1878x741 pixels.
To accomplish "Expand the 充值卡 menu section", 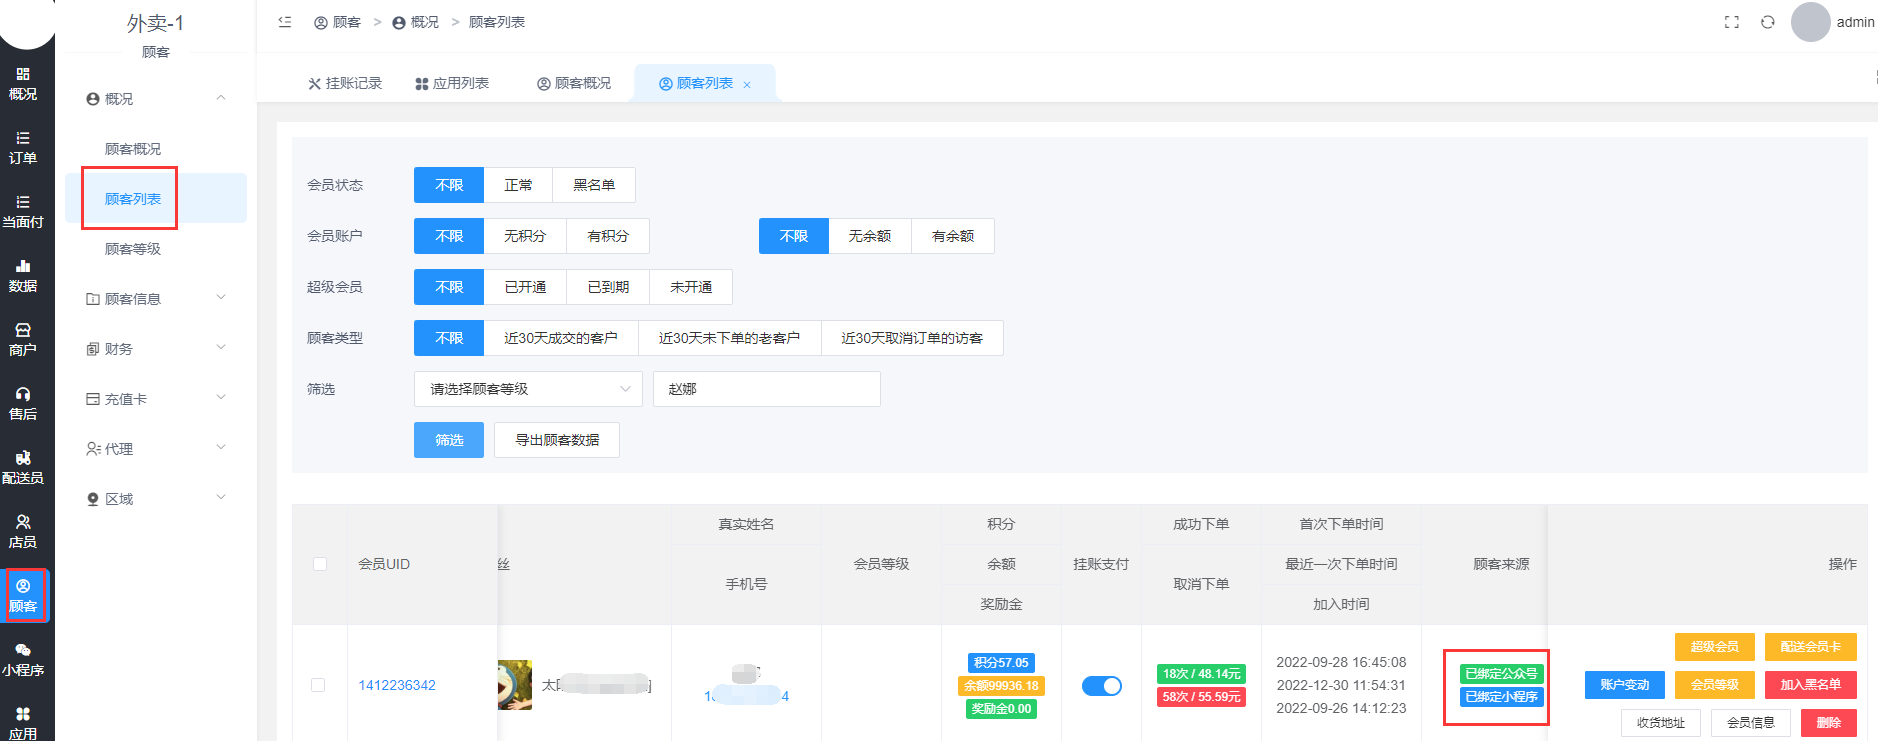I will point(155,399).
